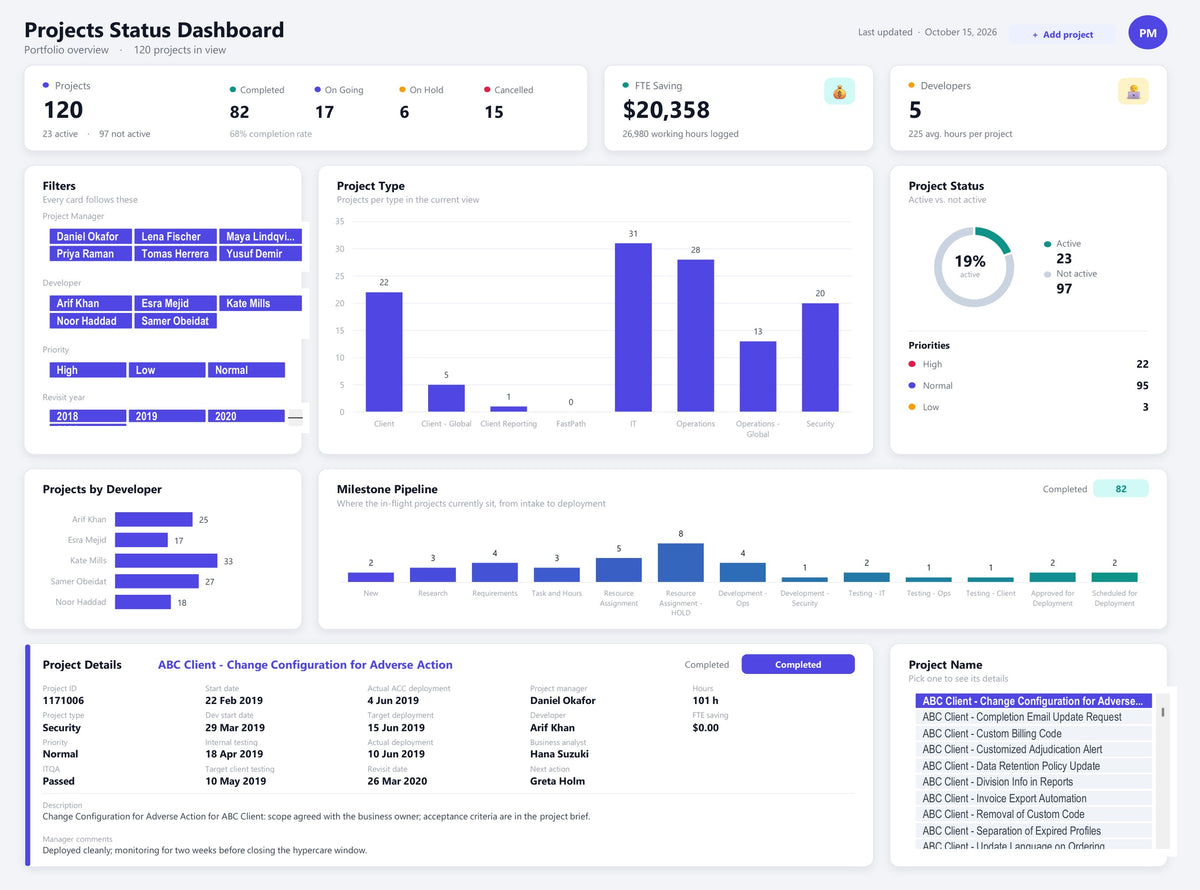The width and height of the screenshot is (1200, 890).
Task: Click the Development - Ops milestone bar
Action: [x=743, y=572]
